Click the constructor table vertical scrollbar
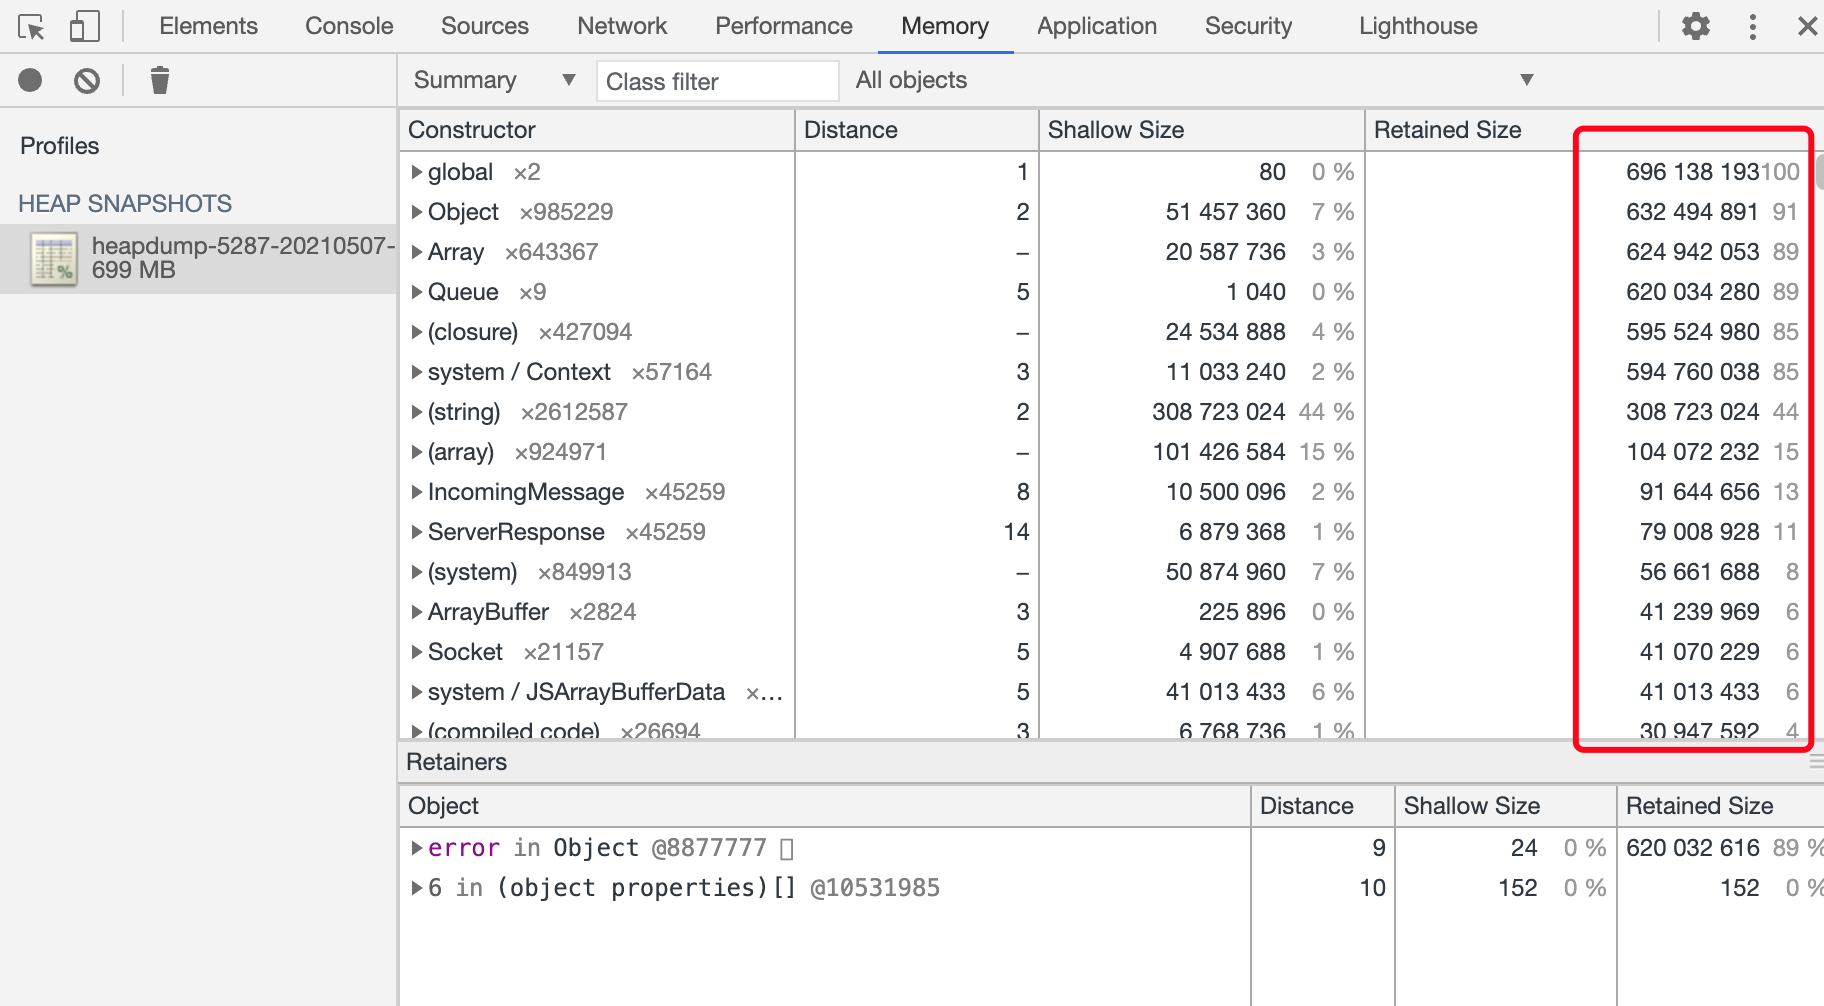This screenshot has width=1824, height=1006. pos(1820,172)
